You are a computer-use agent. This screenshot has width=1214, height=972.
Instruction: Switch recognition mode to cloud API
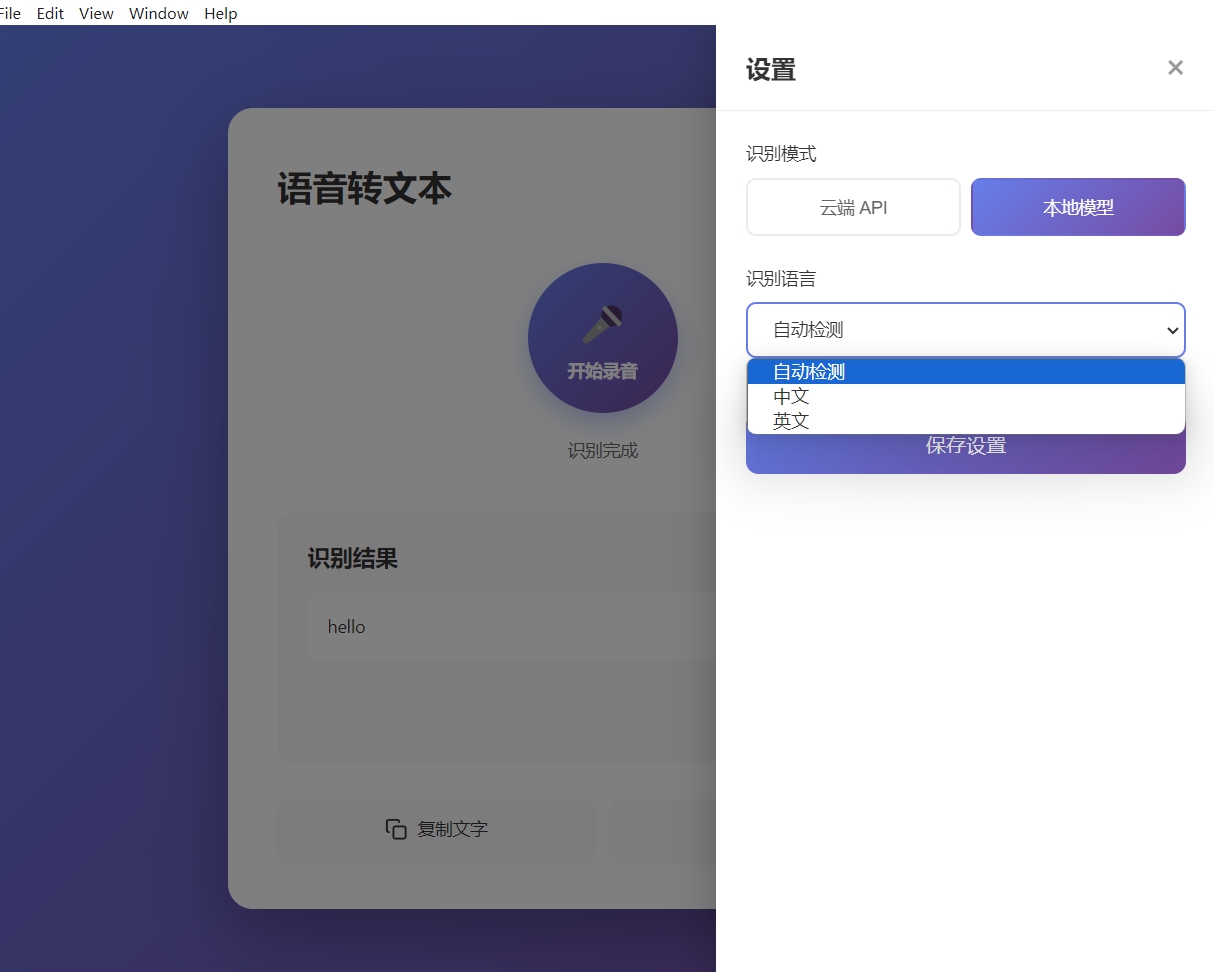(x=853, y=207)
